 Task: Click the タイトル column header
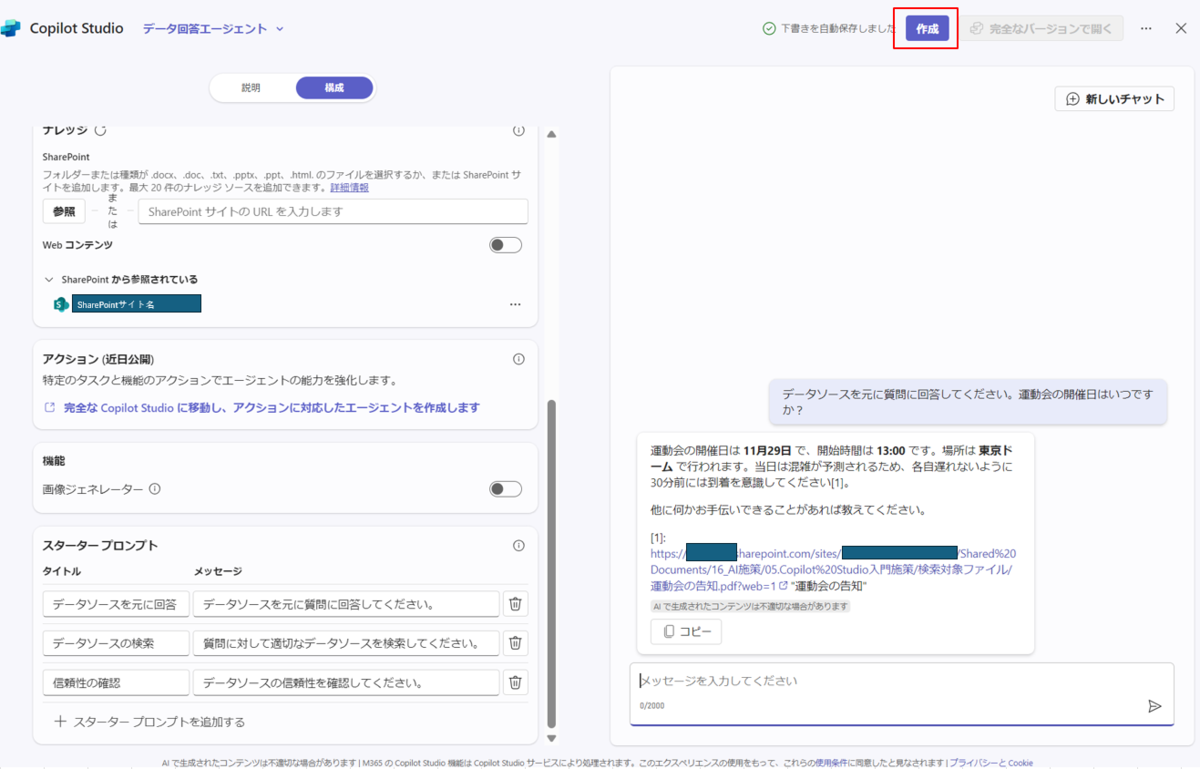[x=62, y=571]
